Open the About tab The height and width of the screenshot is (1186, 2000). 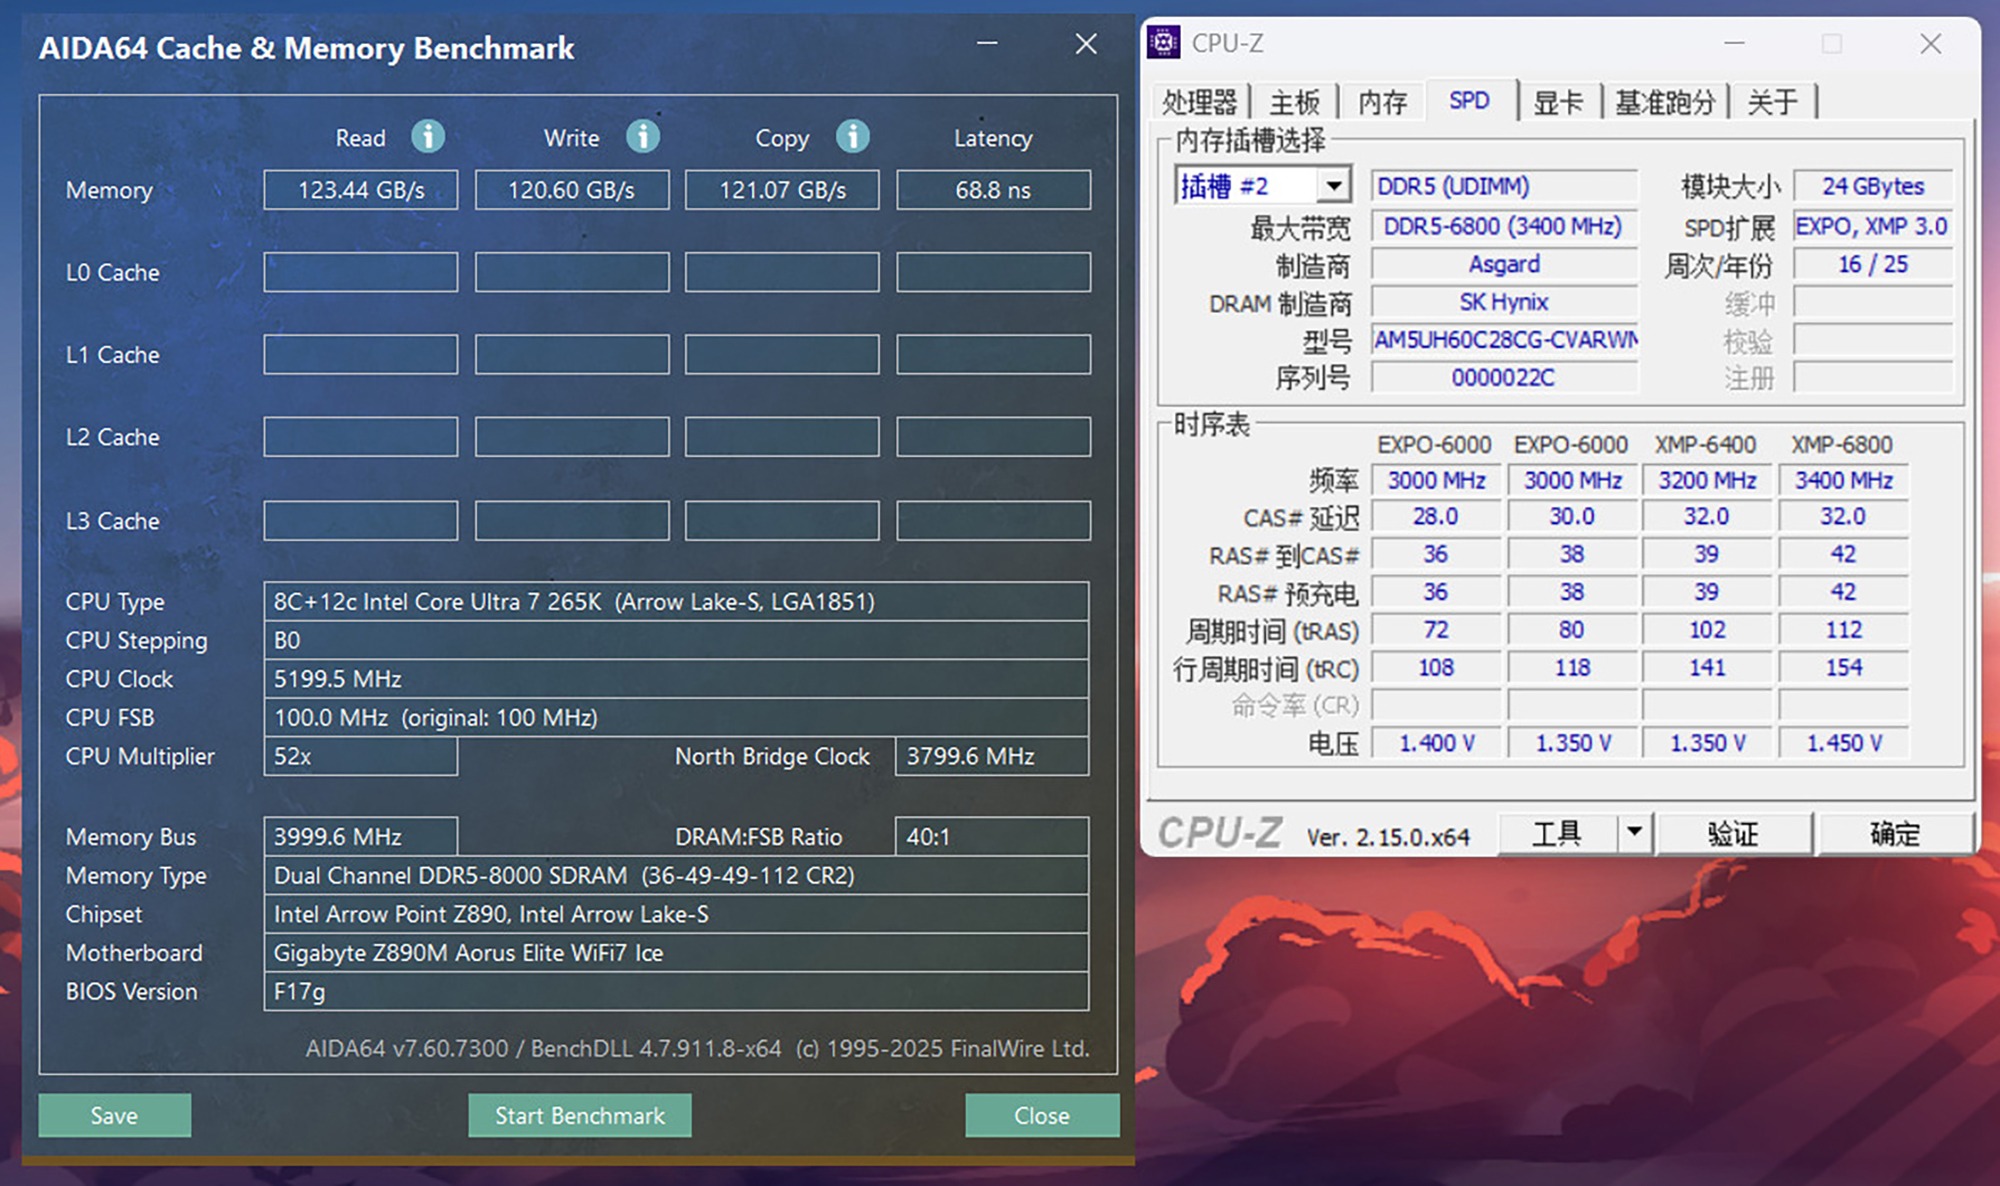(1772, 102)
